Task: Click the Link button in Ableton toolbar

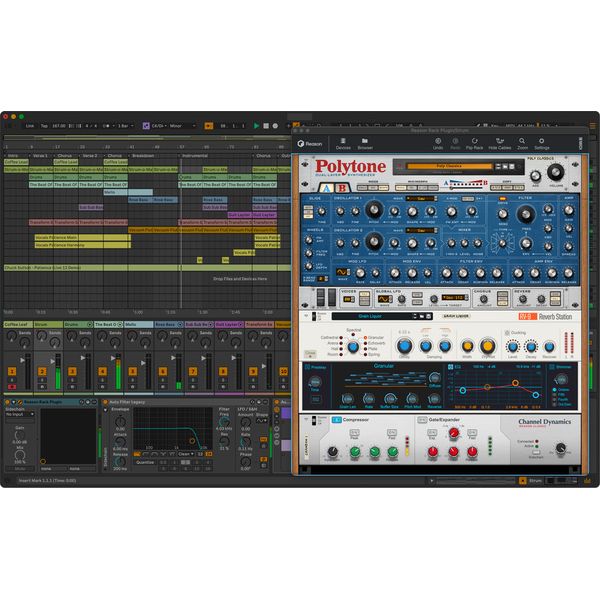Action: pyautogui.click(x=30, y=126)
